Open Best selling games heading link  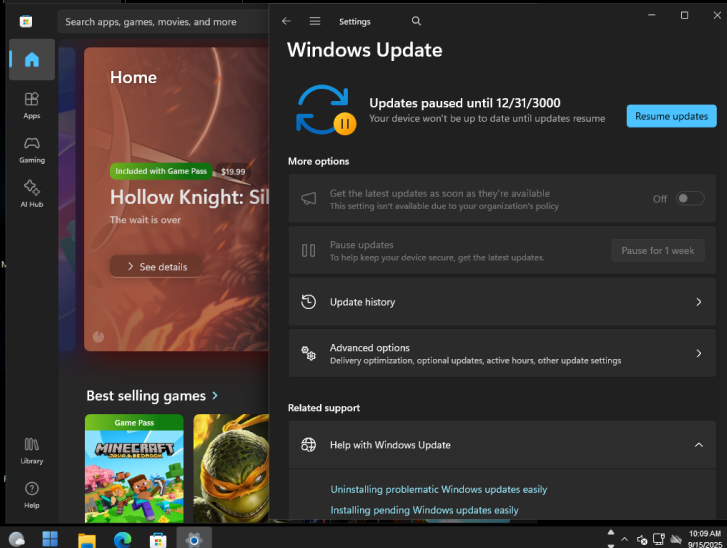point(146,395)
